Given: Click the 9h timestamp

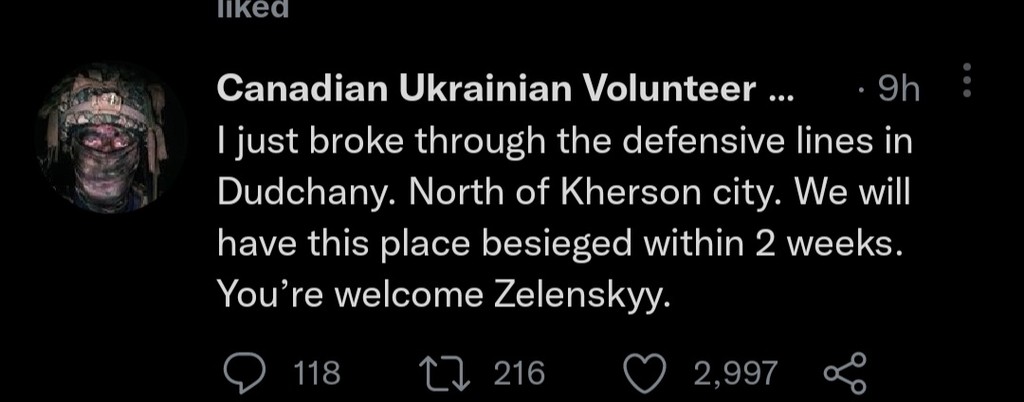Looking at the screenshot, I should (895, 91).
